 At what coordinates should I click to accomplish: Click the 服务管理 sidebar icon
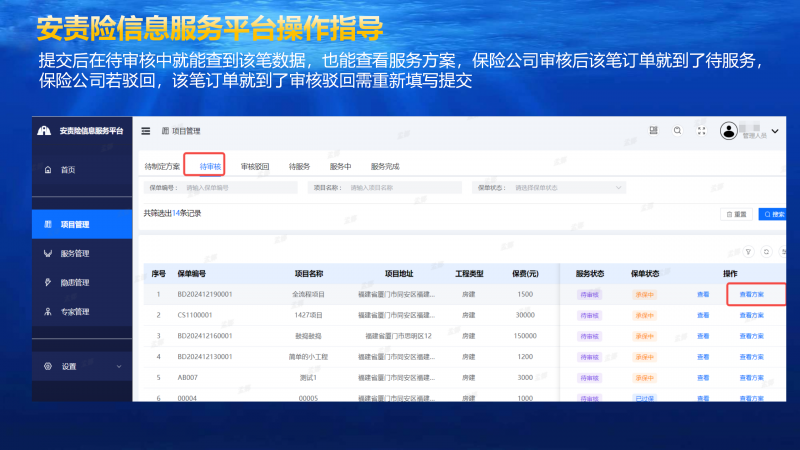(48, 254)
